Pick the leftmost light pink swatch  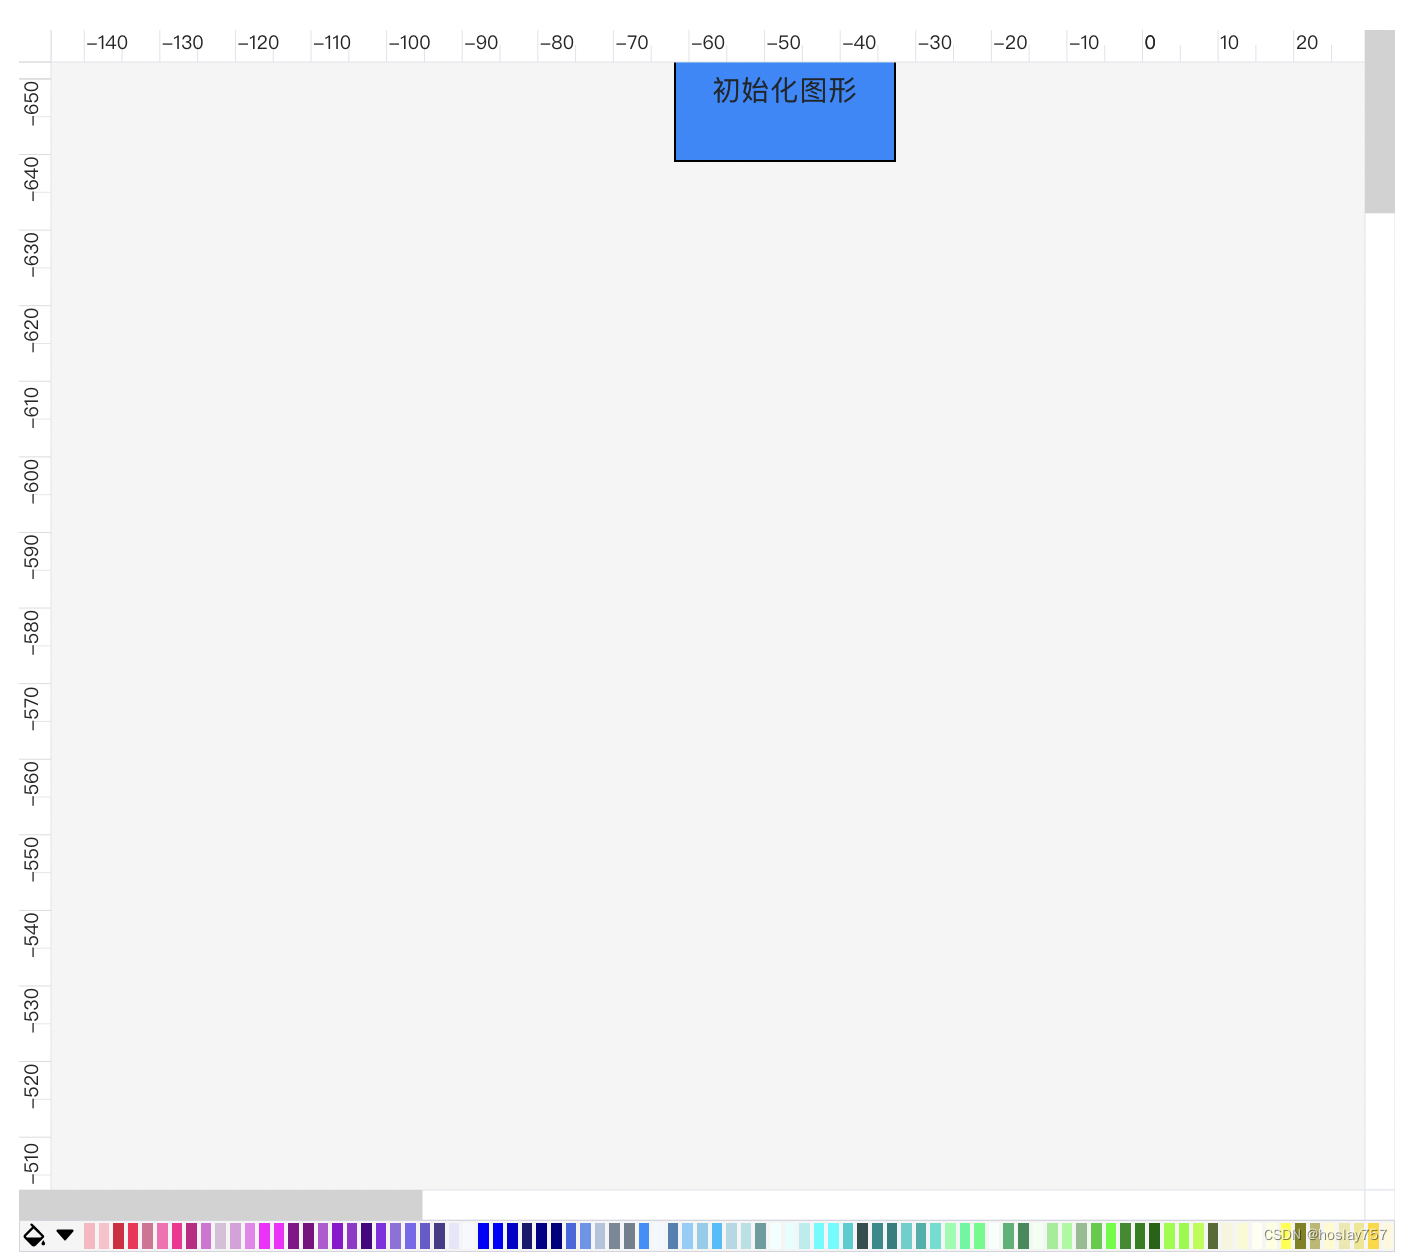coord(89,1236)
